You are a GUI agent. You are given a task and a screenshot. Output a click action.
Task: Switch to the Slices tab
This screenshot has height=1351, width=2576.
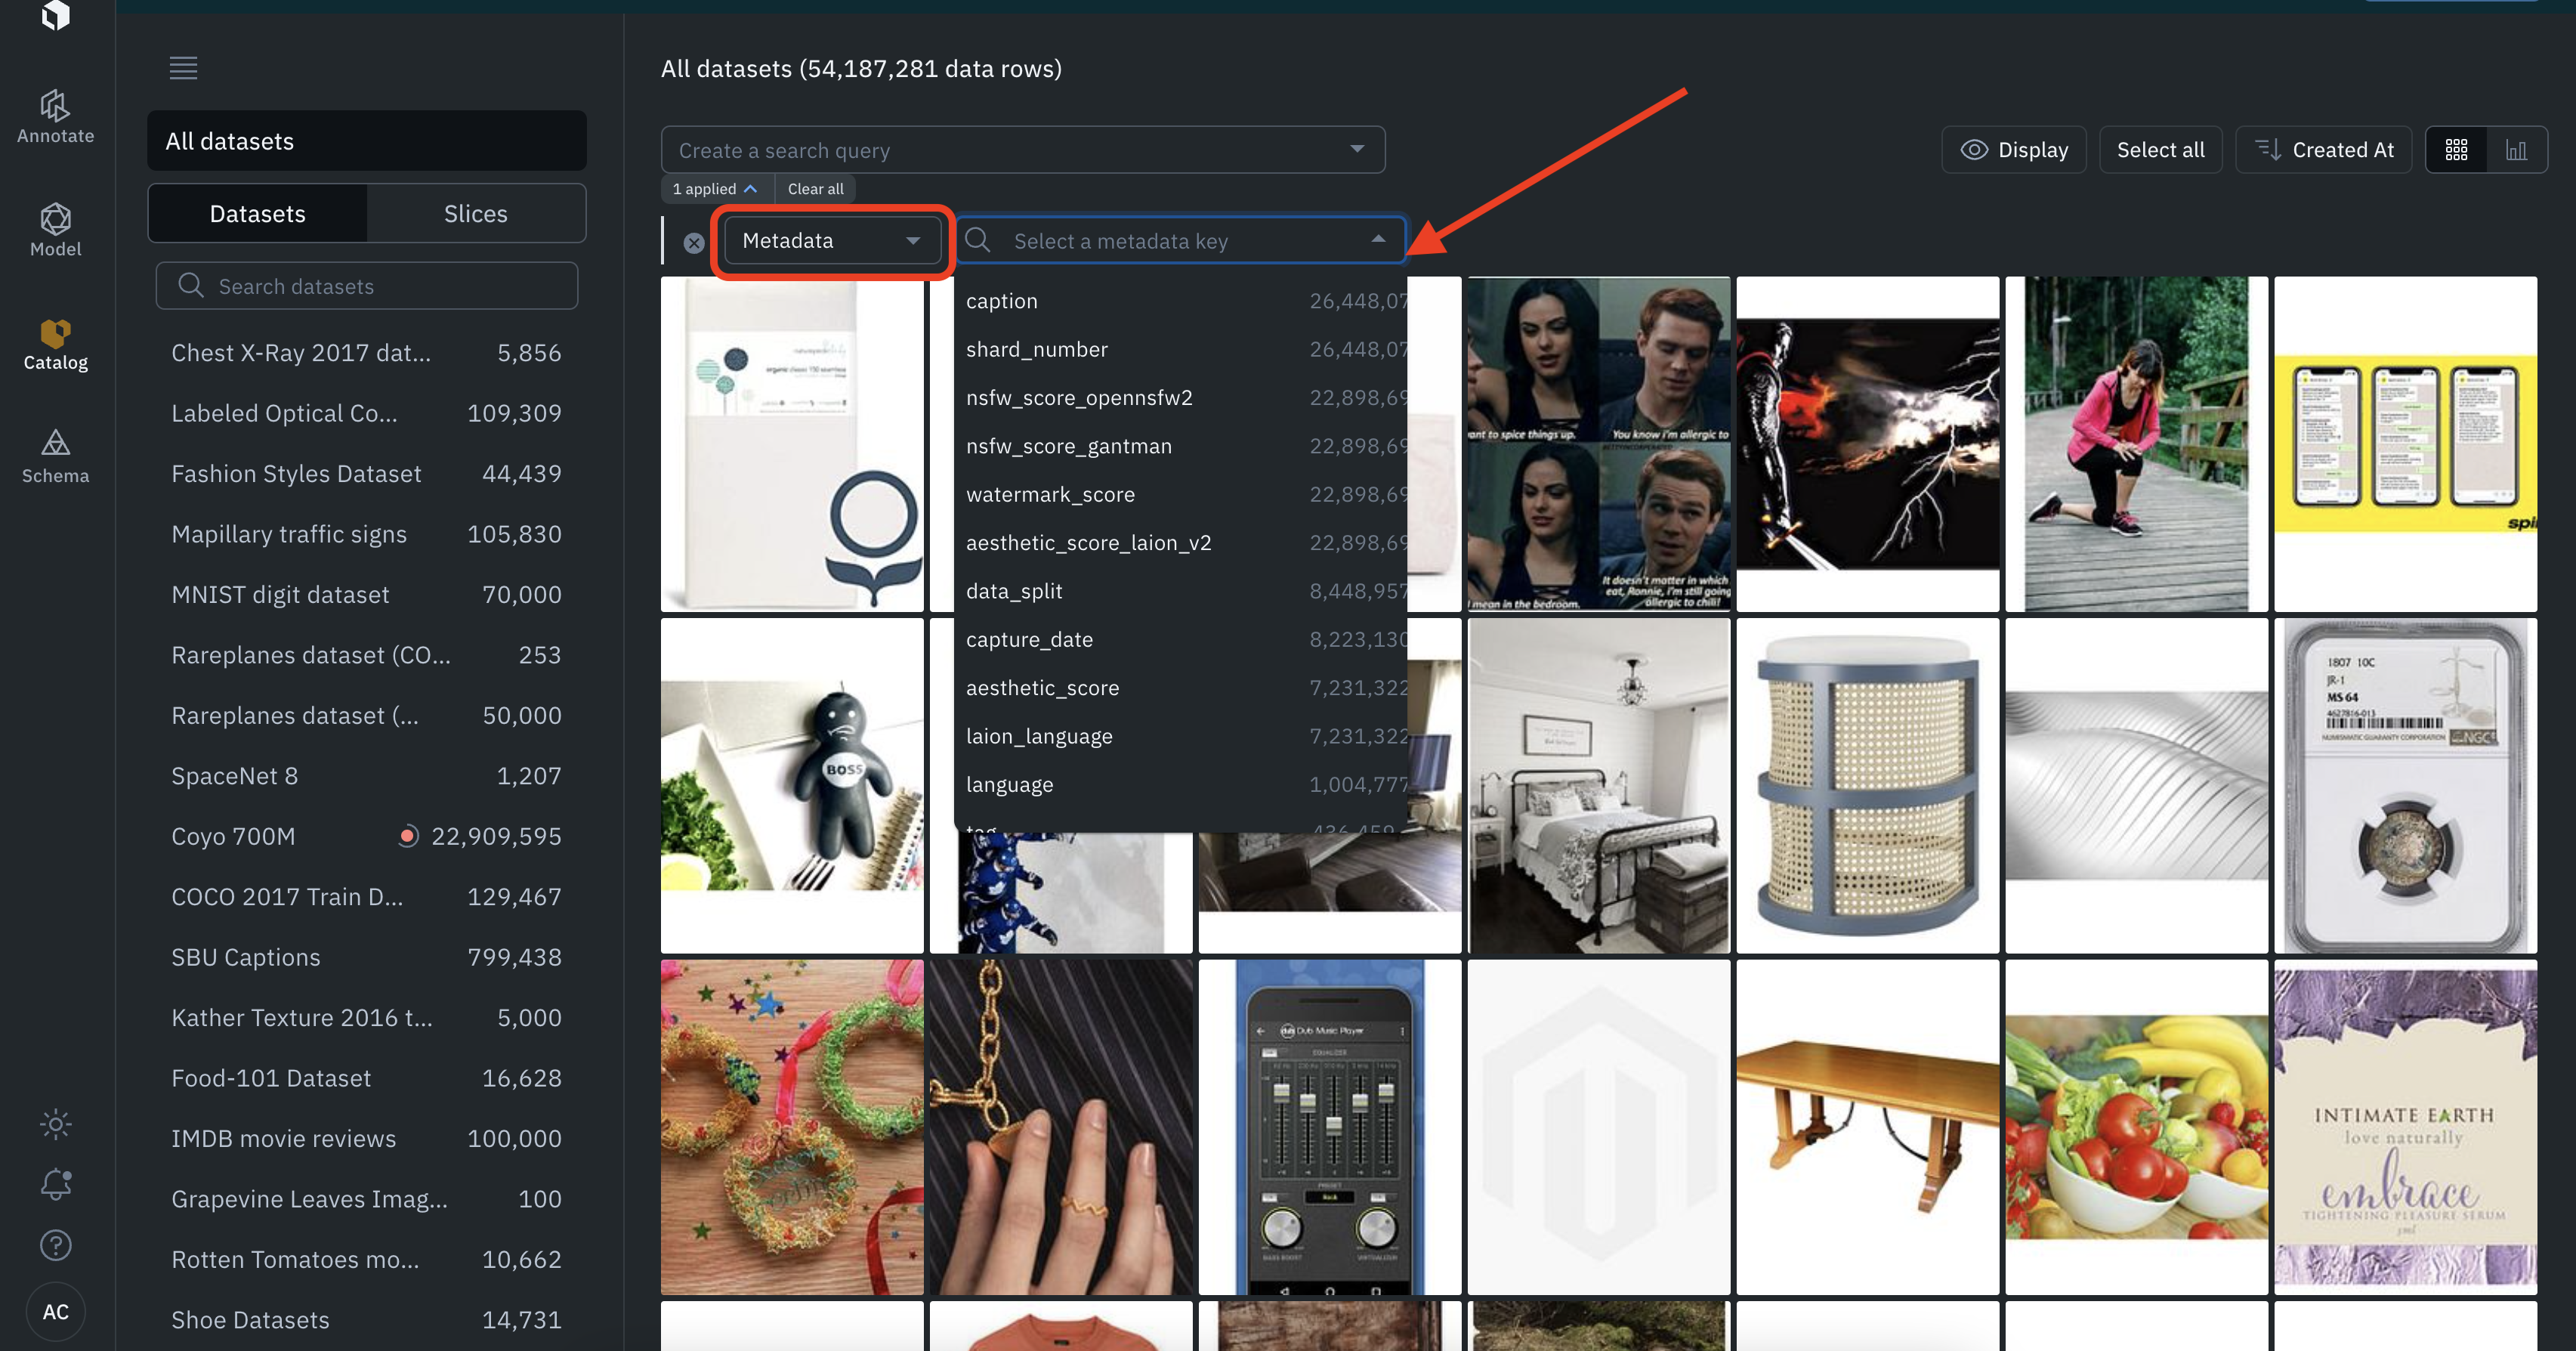point(475,213)
